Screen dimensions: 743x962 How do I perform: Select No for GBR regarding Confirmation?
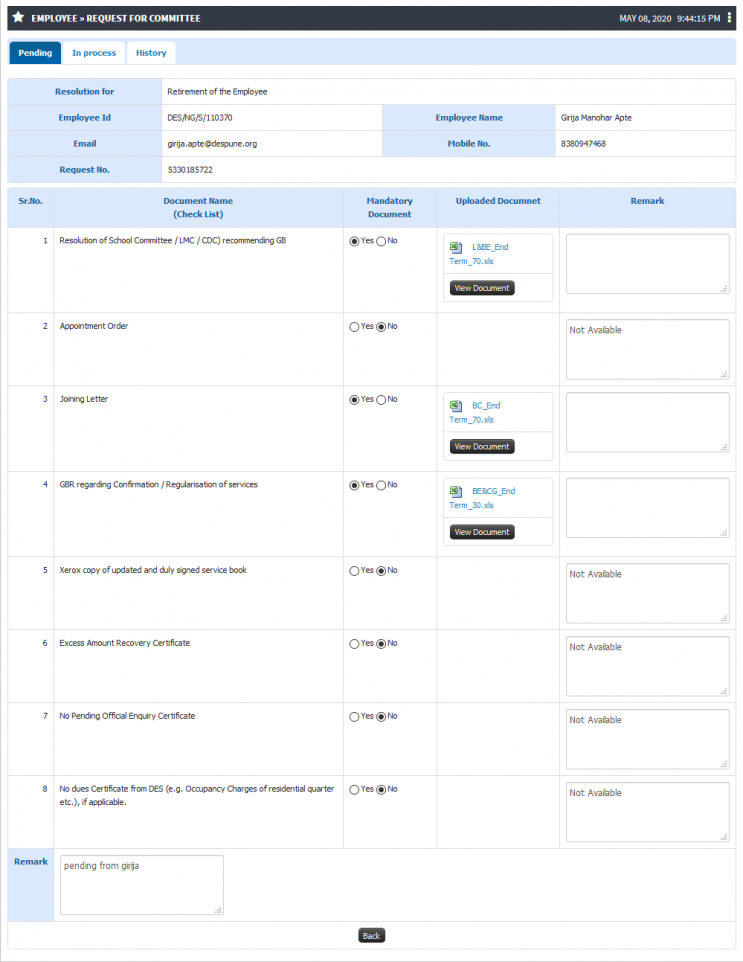381,485
